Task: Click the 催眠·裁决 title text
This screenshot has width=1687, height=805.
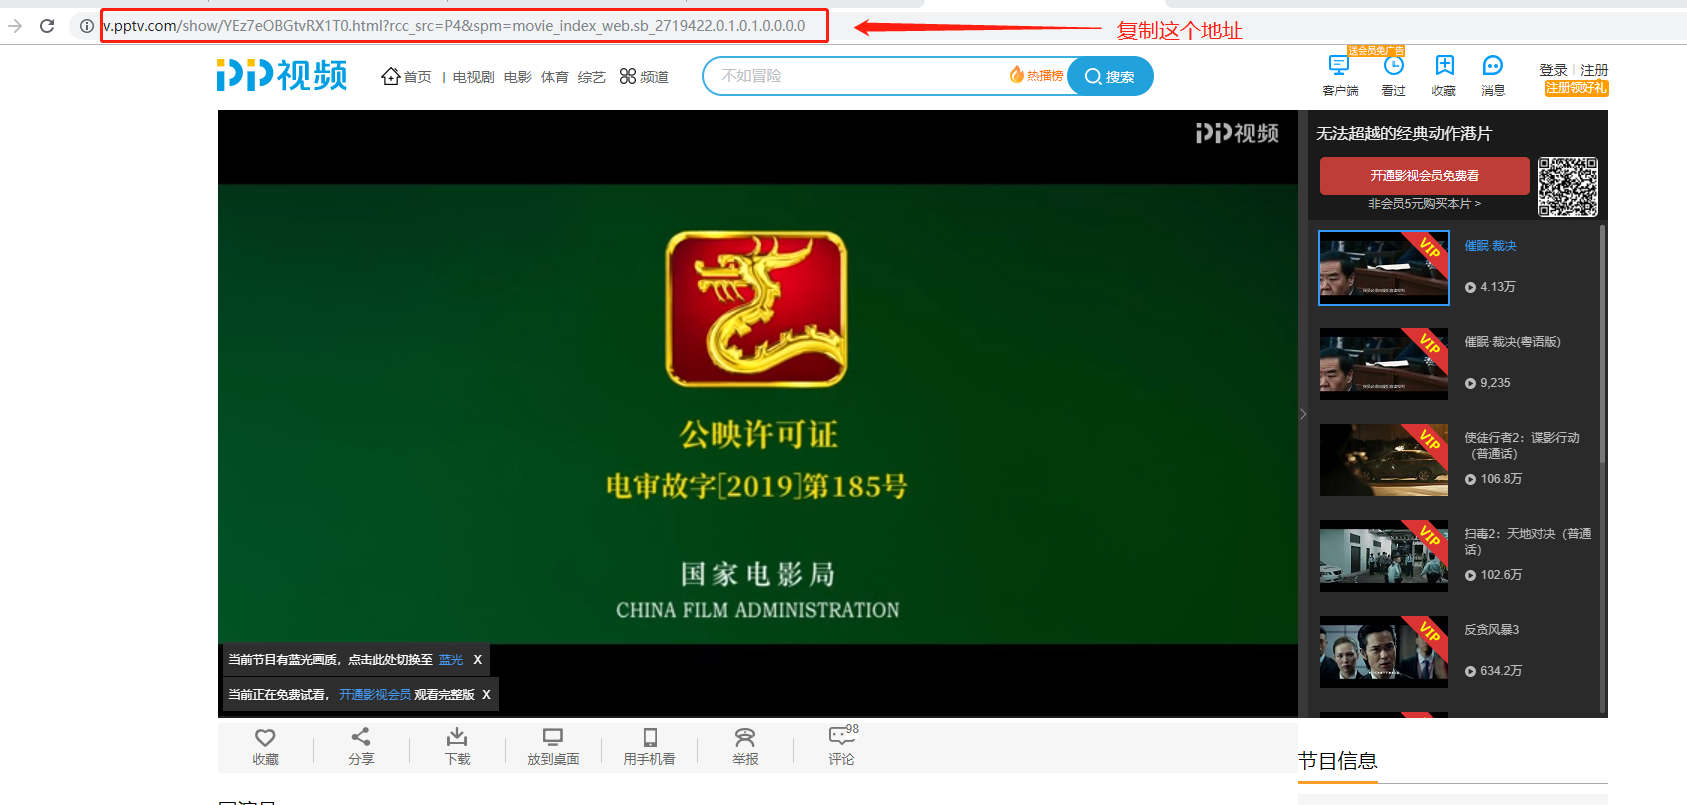Action: tap(1490, 246)
